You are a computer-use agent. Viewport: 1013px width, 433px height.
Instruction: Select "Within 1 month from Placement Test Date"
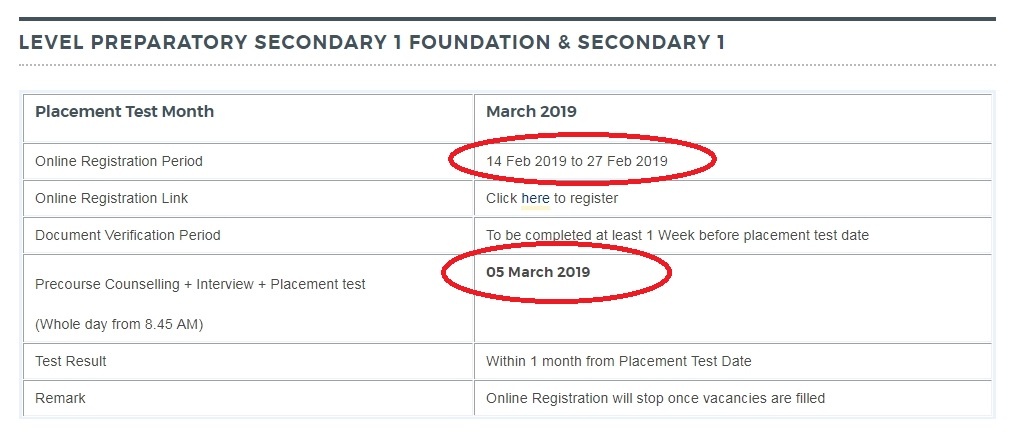coord(618,361)
